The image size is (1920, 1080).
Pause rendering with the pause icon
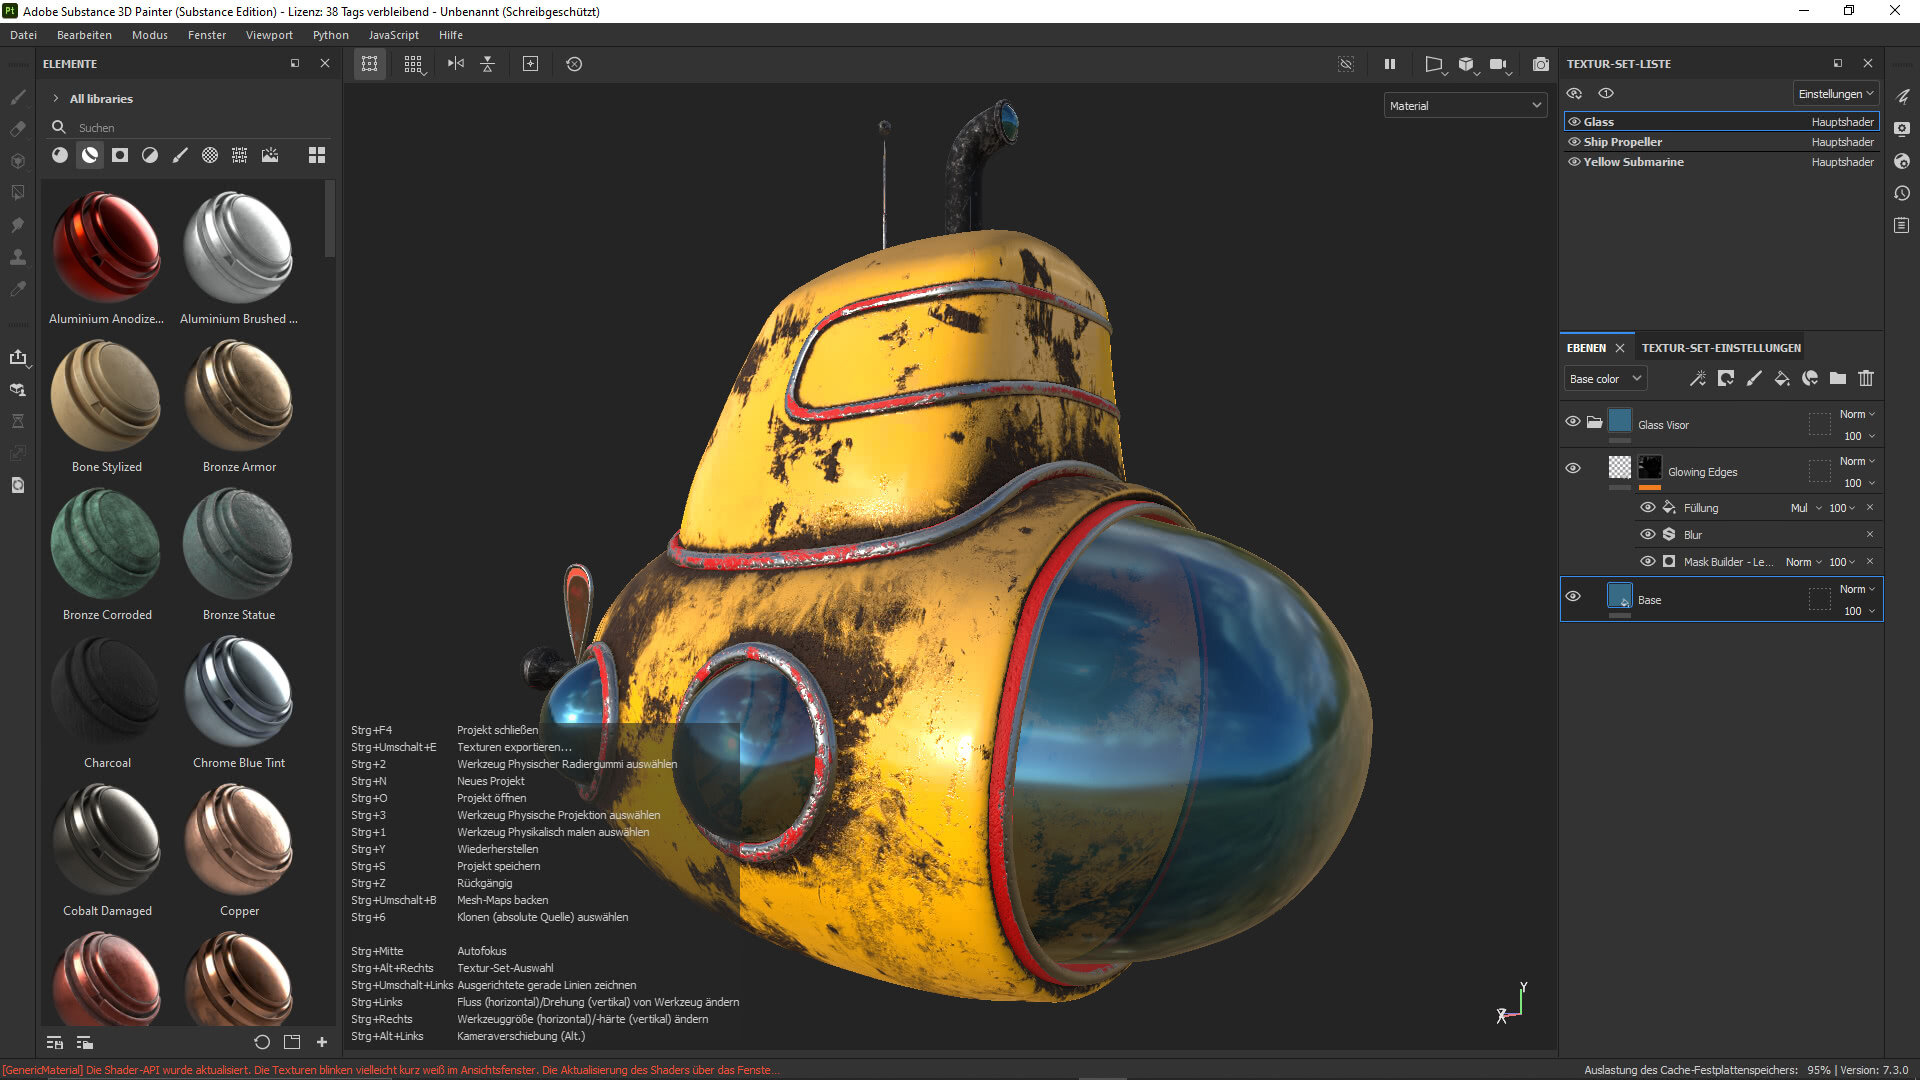pyautogui.click(x=1389, y=64)
